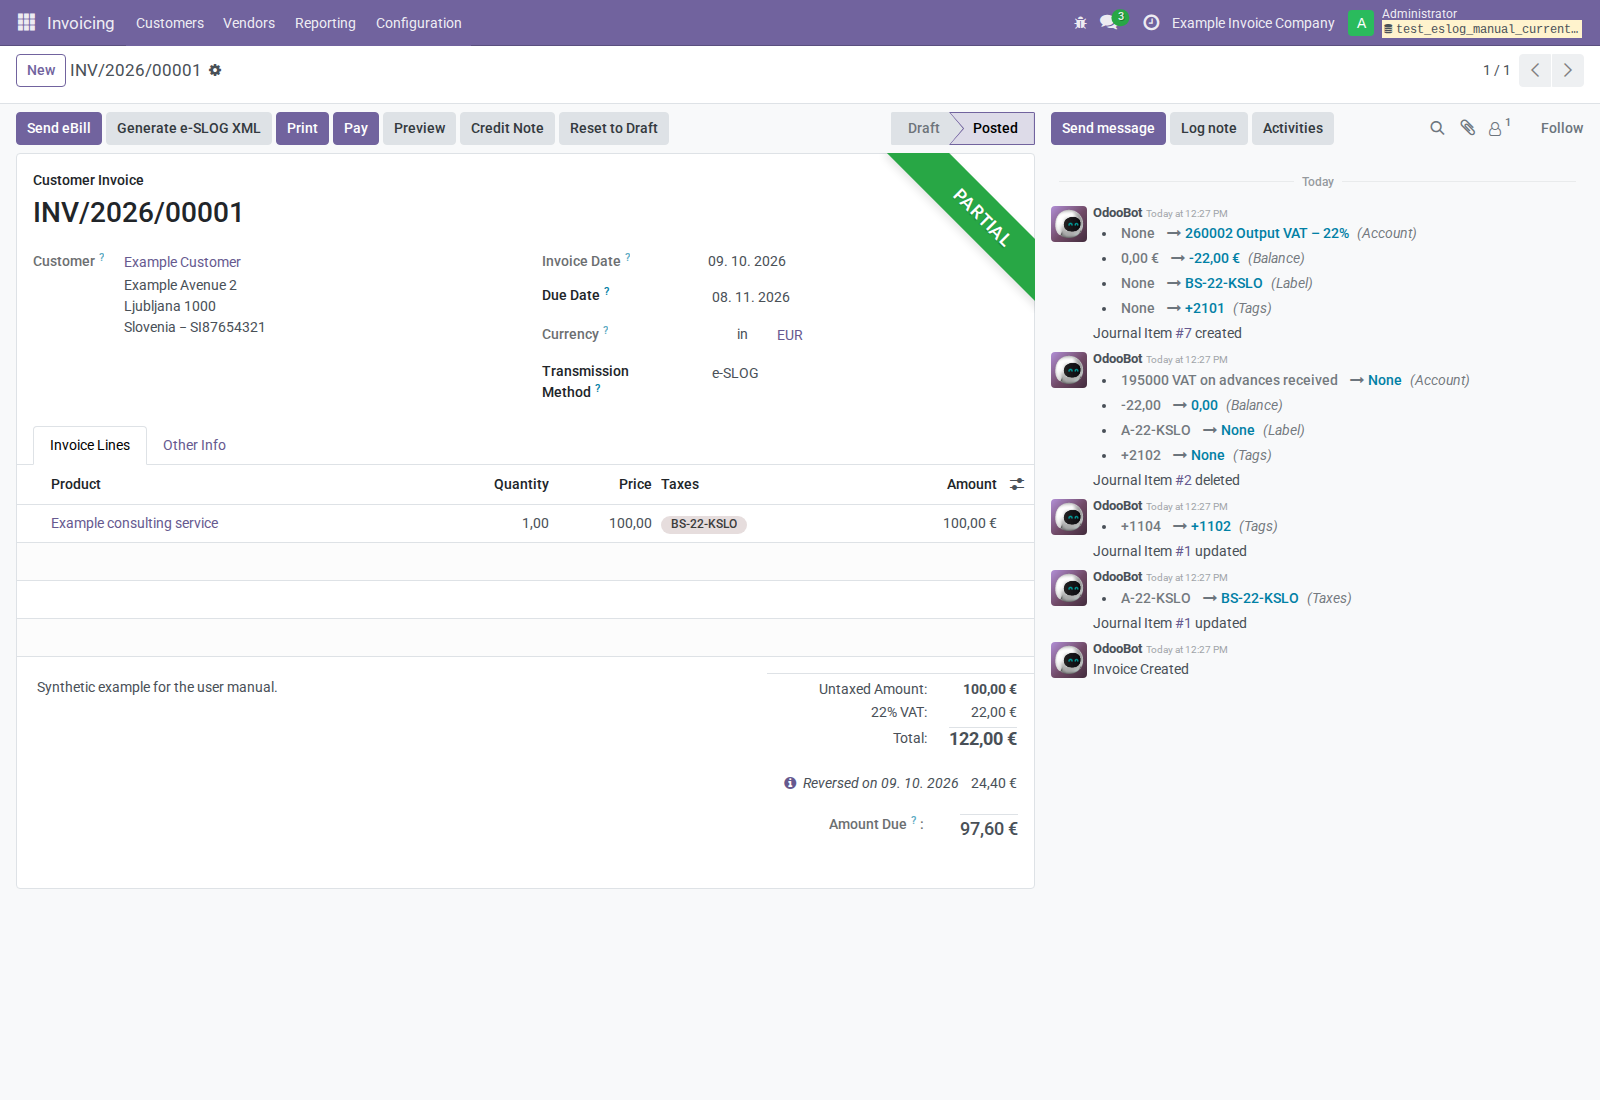Generate the e-SLOG XML file

[x=189, y=128]
